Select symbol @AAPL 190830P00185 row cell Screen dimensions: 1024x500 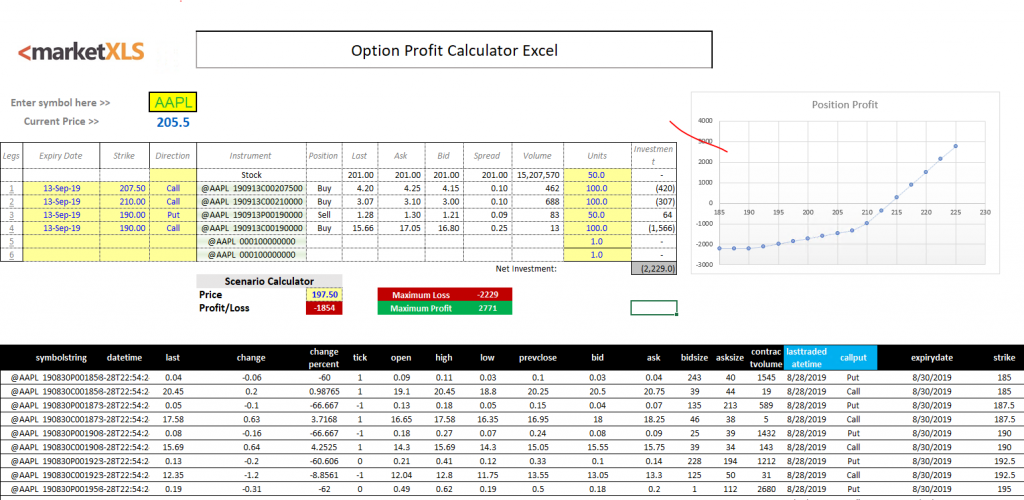(x=56, y=378)
